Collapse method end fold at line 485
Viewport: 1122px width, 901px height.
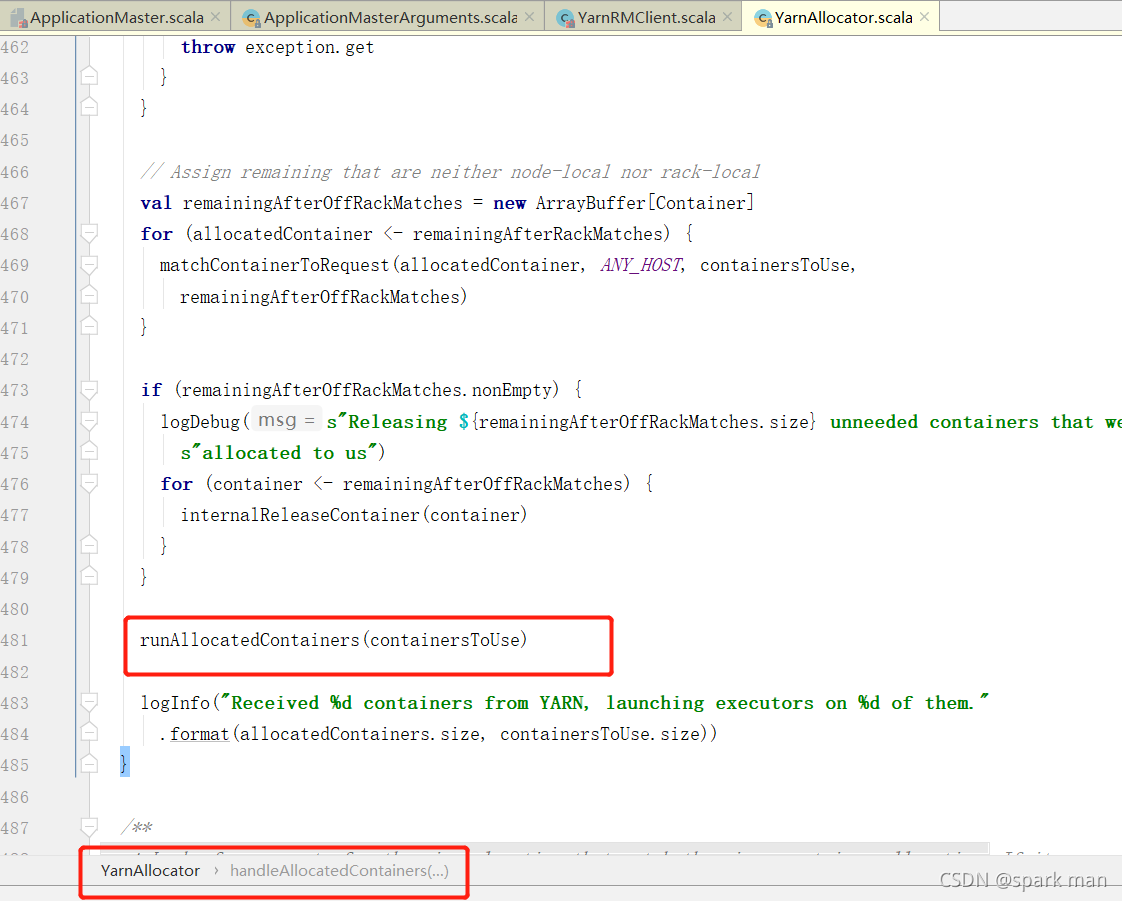[x=89, y=764]
